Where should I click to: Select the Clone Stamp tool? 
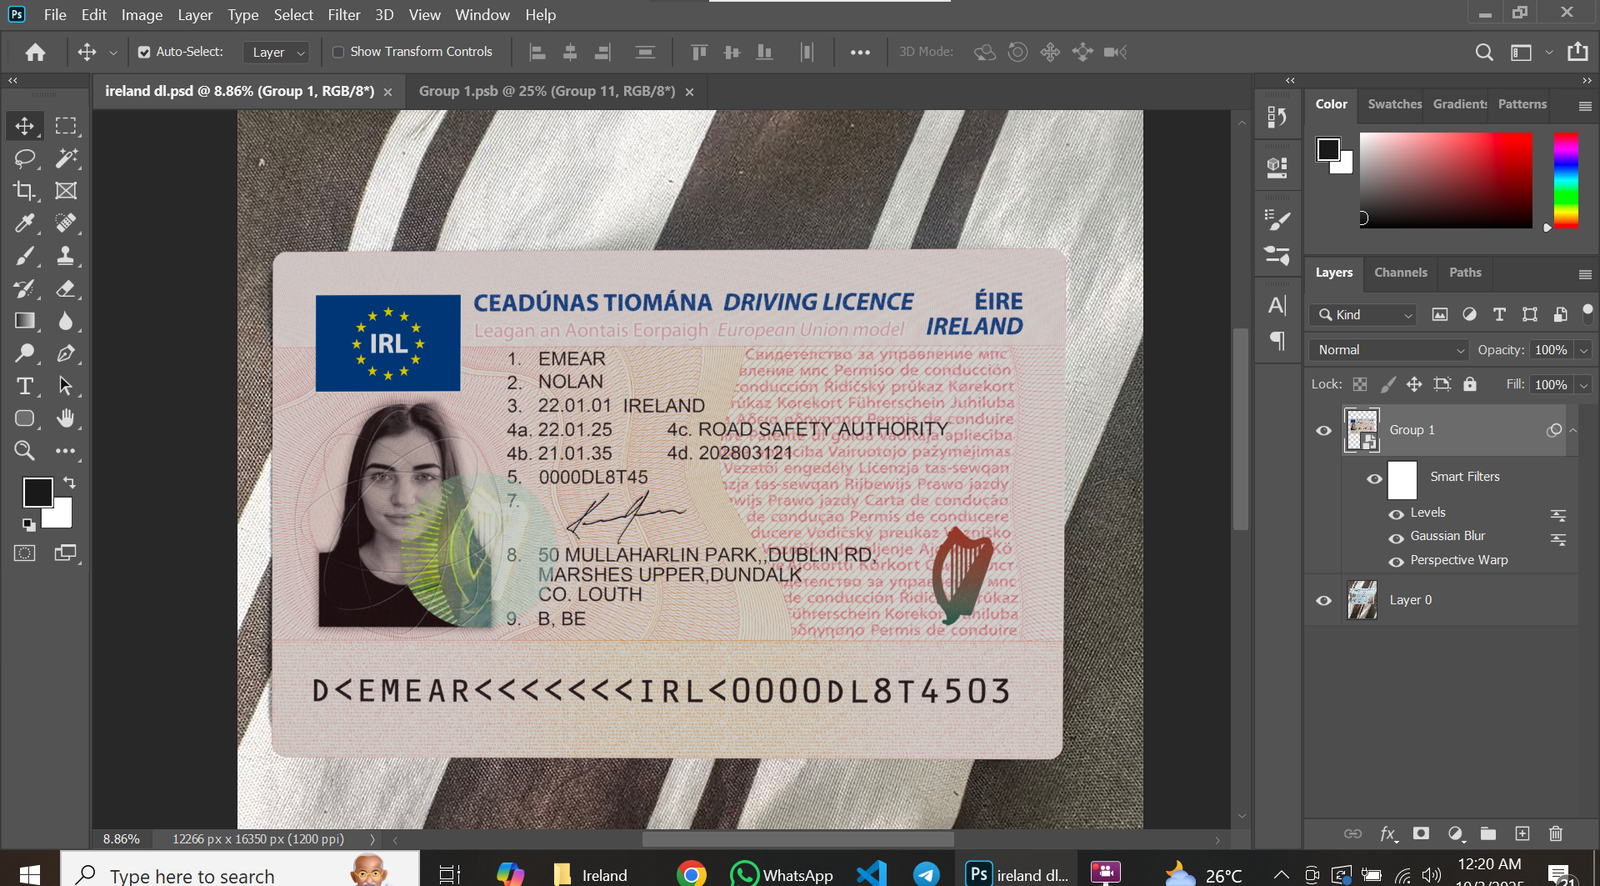[x=66, y=256]
